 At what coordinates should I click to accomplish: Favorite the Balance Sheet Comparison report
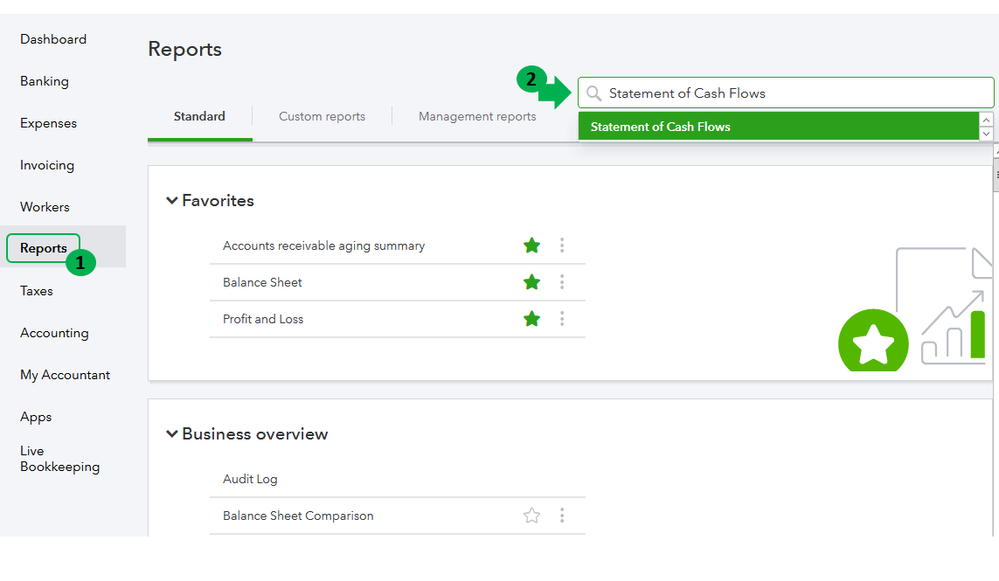[x=532, y=516]
